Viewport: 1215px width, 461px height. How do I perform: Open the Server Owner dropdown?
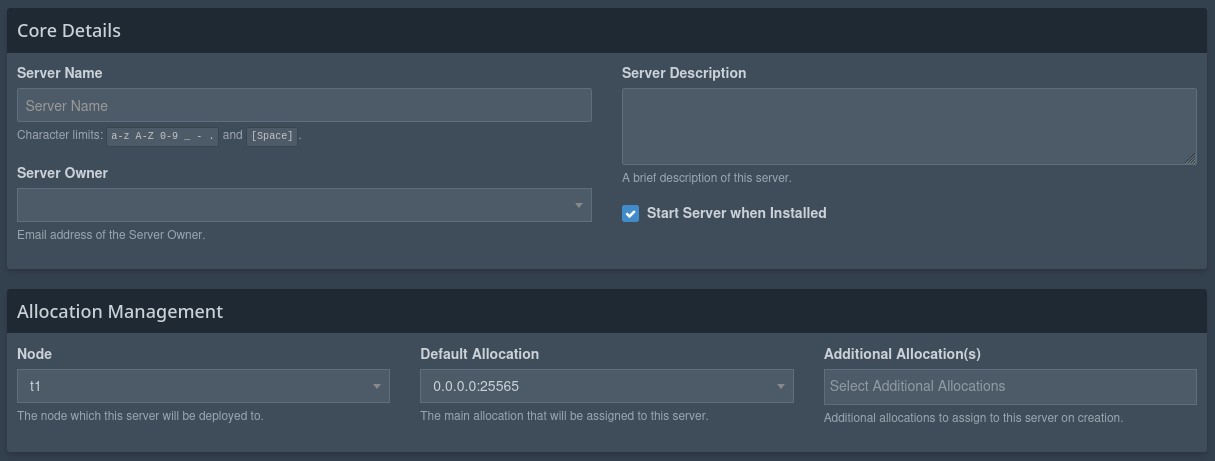[304, 205]
